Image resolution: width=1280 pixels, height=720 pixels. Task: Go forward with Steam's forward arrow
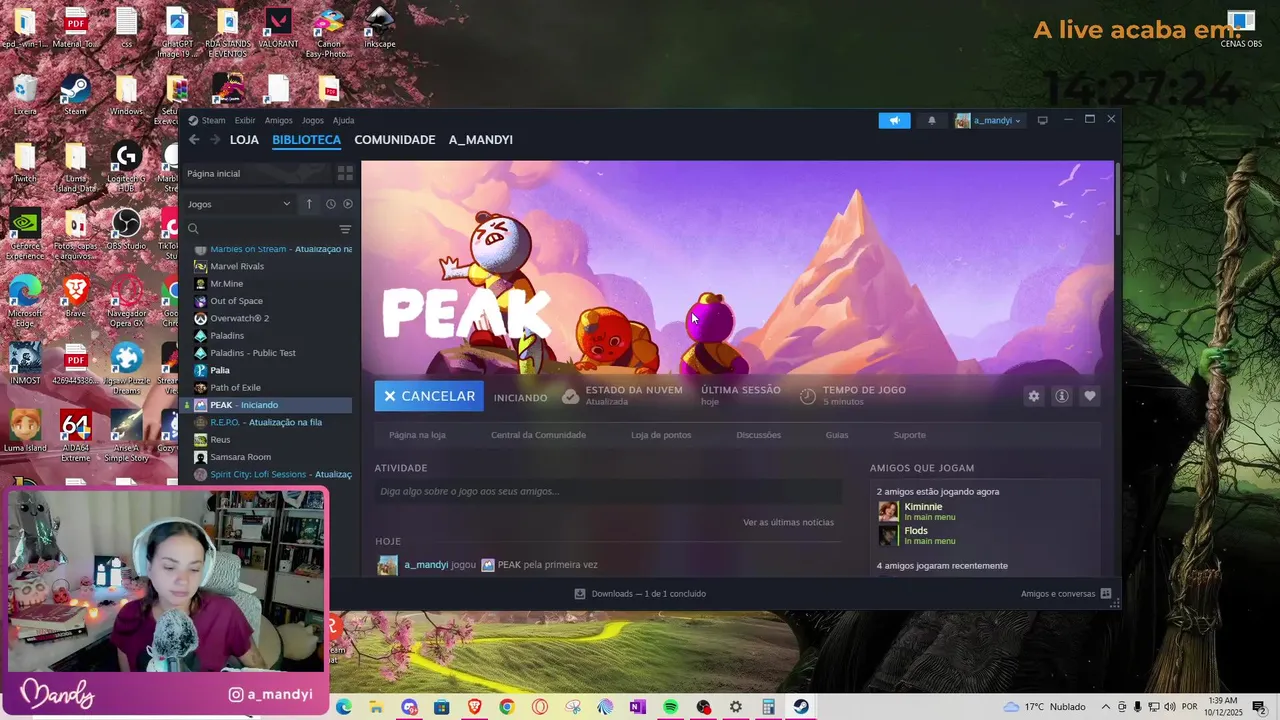coord(214,140)
